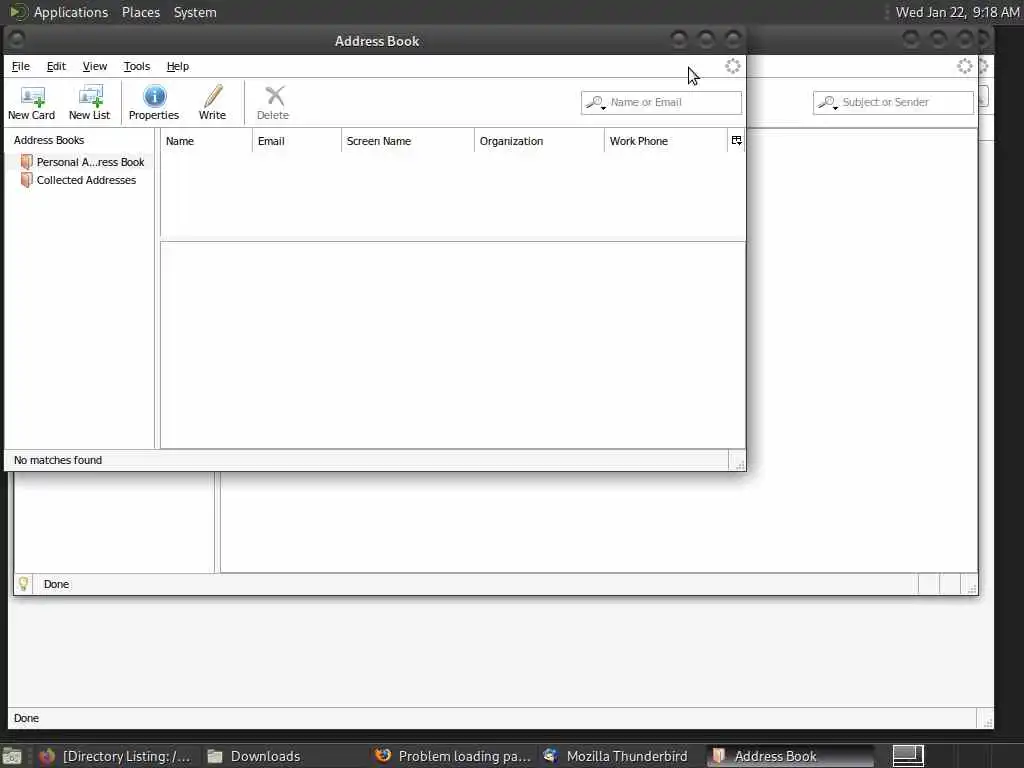
Task: Click the No matches found status text
Action: [x=58, y=460]
